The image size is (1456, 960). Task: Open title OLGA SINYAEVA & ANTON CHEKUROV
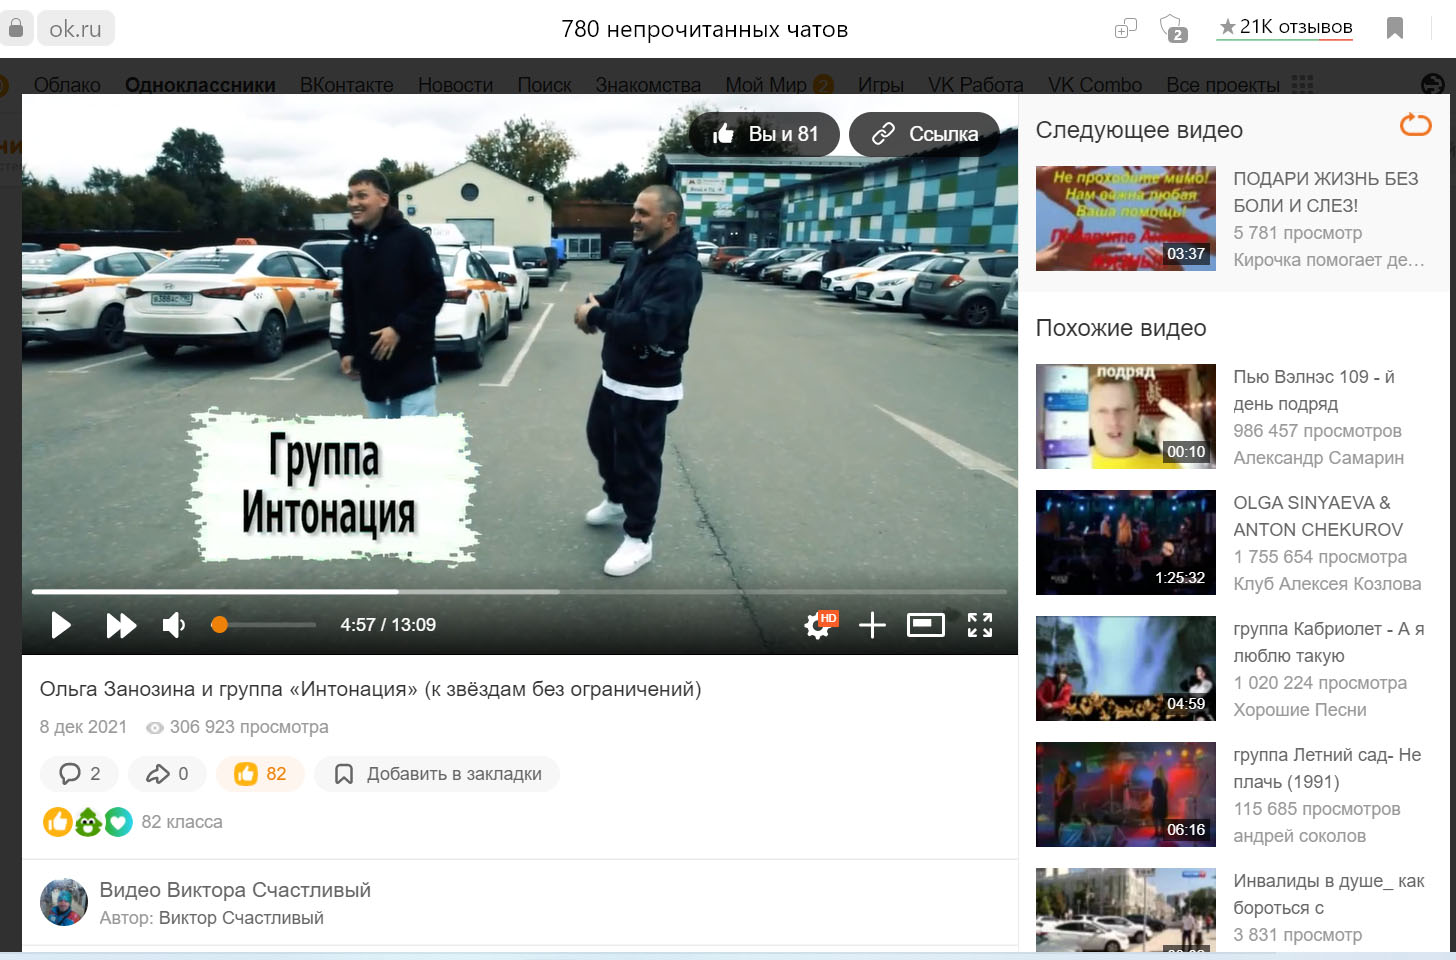[x=1318, y=516]
